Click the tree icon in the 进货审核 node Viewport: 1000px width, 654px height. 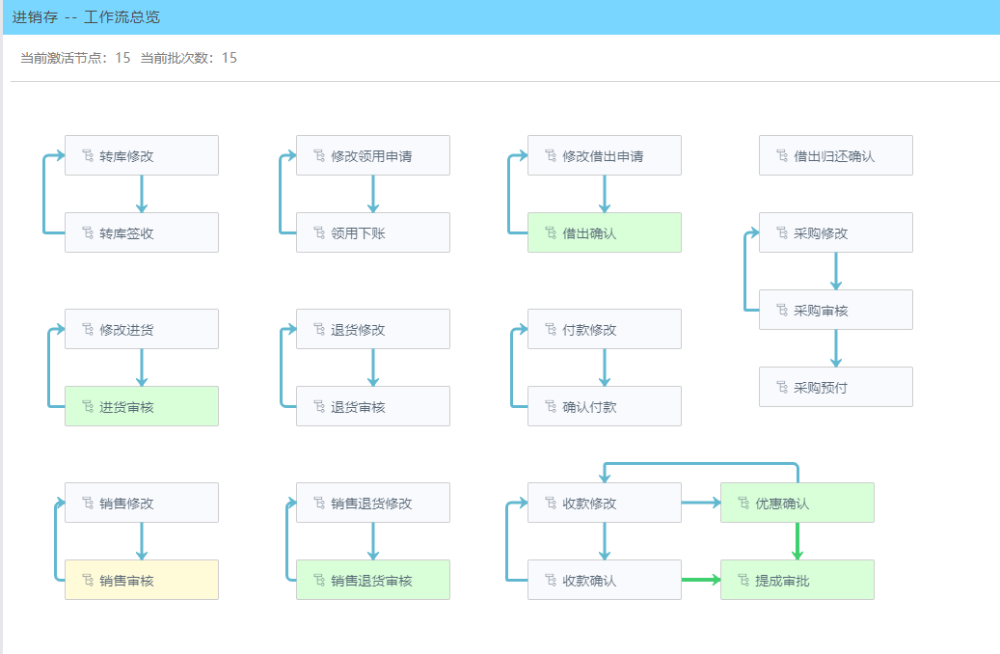tap(88, 406)
